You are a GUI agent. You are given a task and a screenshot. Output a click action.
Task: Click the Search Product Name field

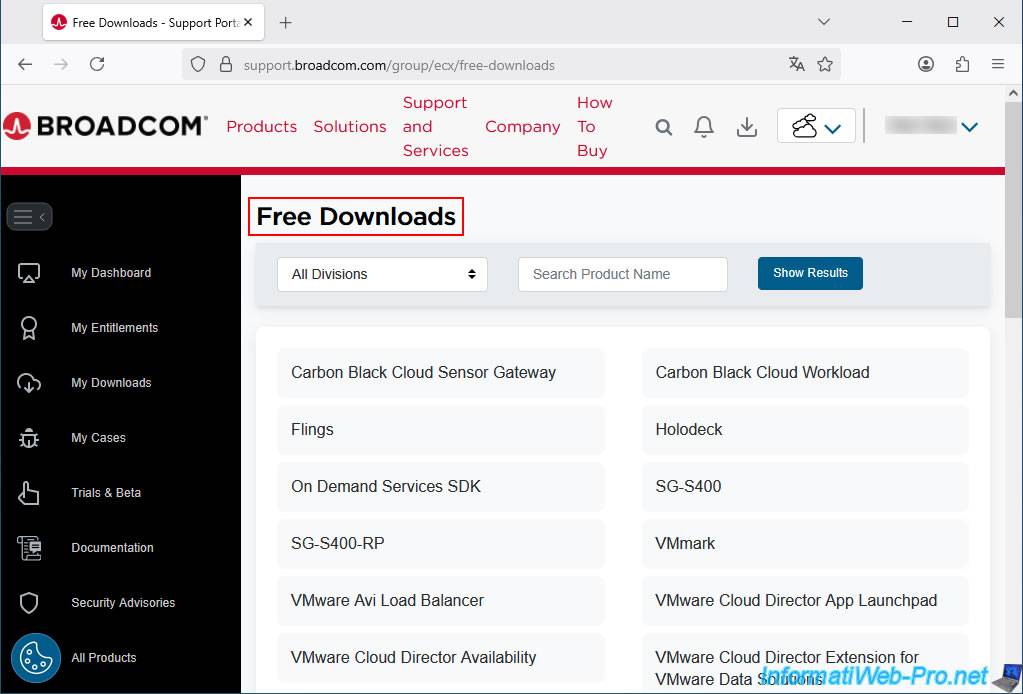[x=622, y=274]
